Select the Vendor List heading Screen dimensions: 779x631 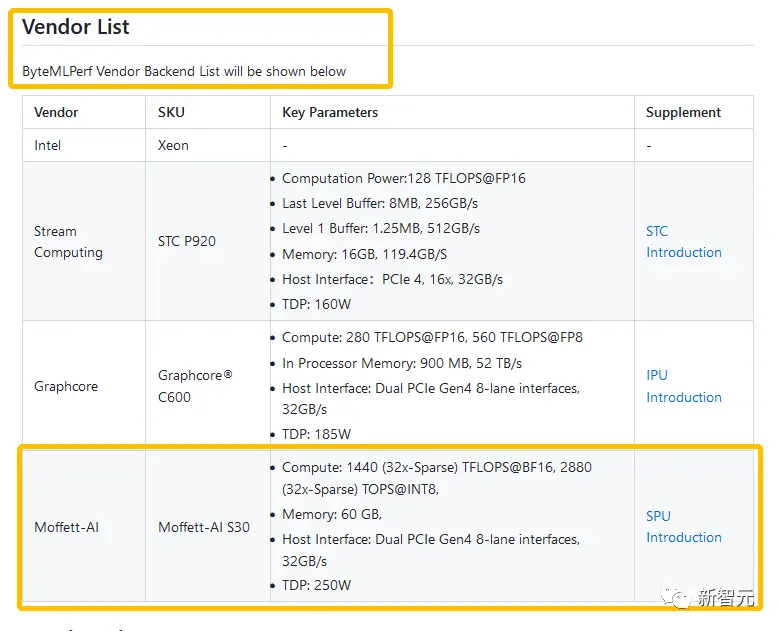(76, 27)
